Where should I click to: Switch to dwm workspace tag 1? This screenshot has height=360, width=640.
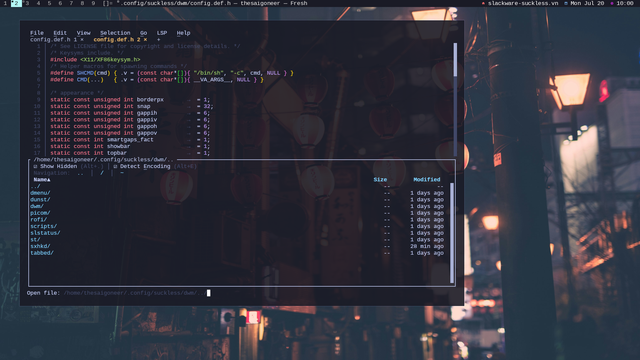click(x=5, y=3)
